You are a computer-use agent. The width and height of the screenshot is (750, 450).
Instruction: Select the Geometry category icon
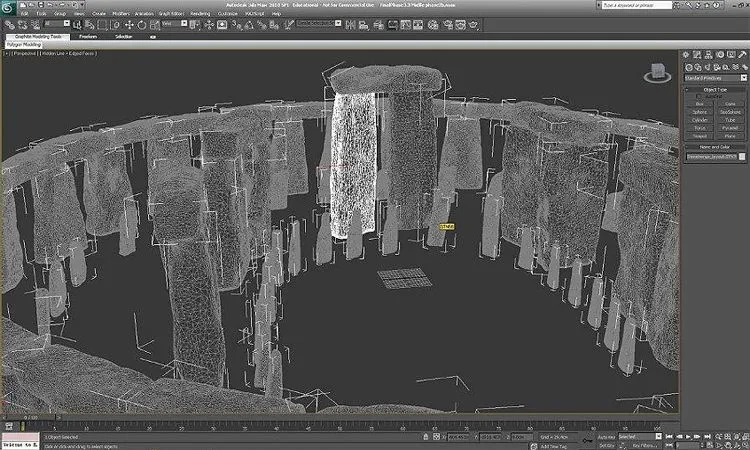click(690, 66)
